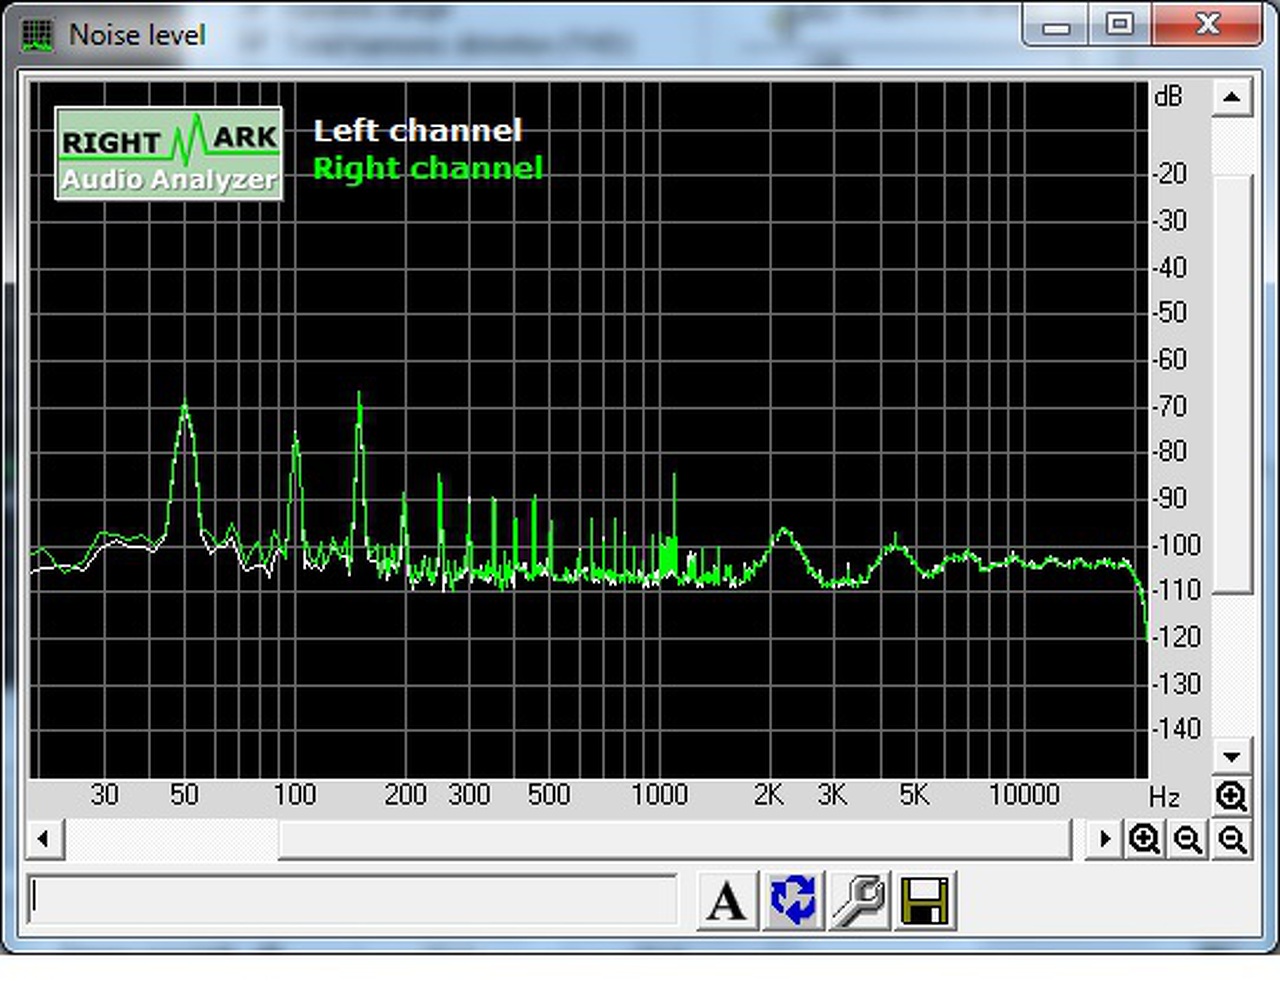Click the zoom-in magnifier beside the Hz label
Viewport: 1280px width, 981px height.
[1231, 796]
